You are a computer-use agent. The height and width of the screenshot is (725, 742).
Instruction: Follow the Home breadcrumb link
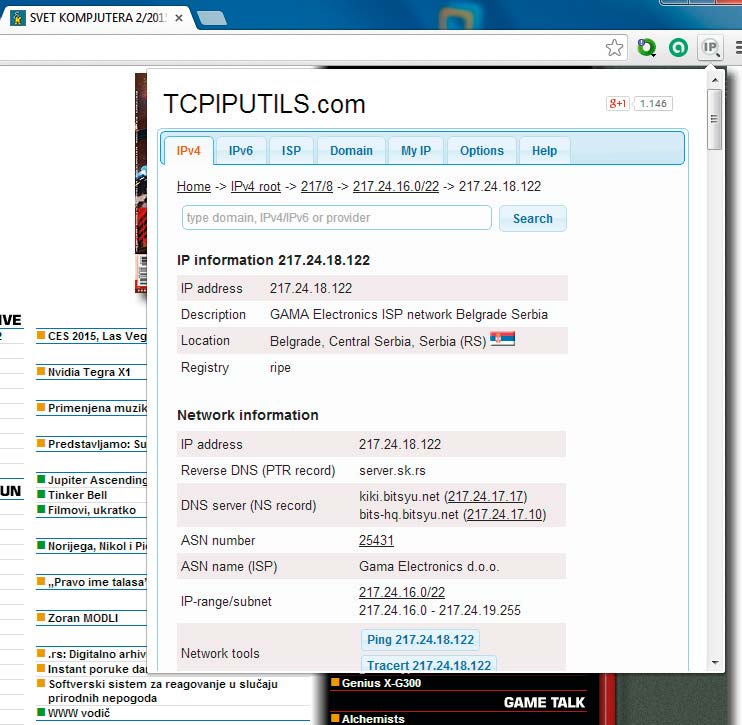[194, 186]
